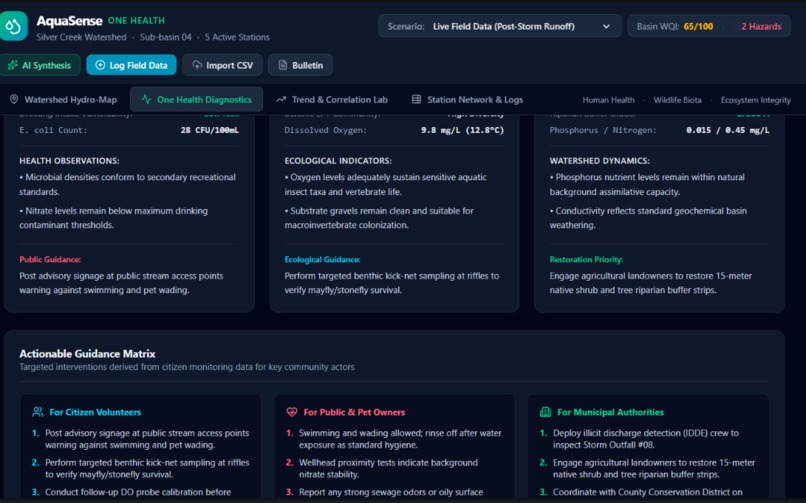Click the Basin WQI 65/100 indicator

click(x=674, y=26)
